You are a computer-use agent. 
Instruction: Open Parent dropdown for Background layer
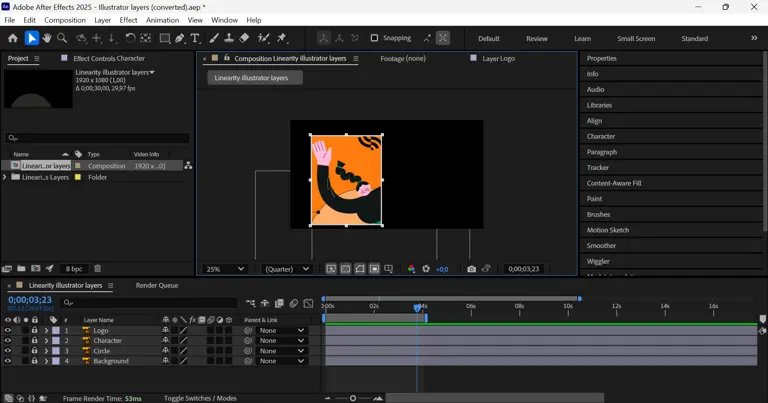(x=281, y=361)
